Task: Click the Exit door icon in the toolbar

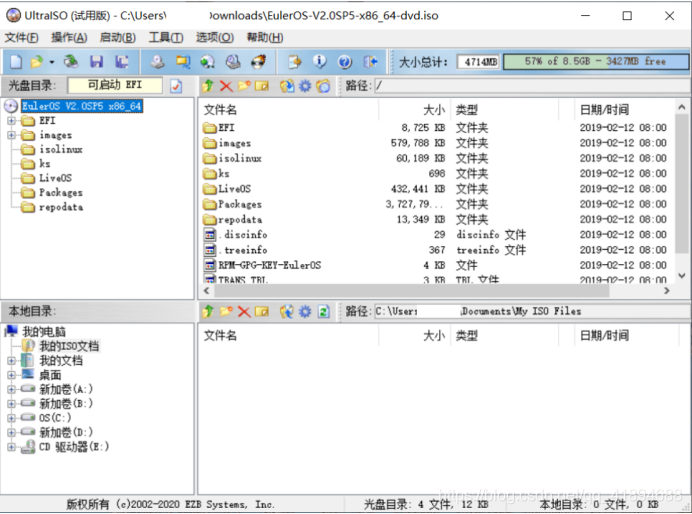Action: (370, 61)
